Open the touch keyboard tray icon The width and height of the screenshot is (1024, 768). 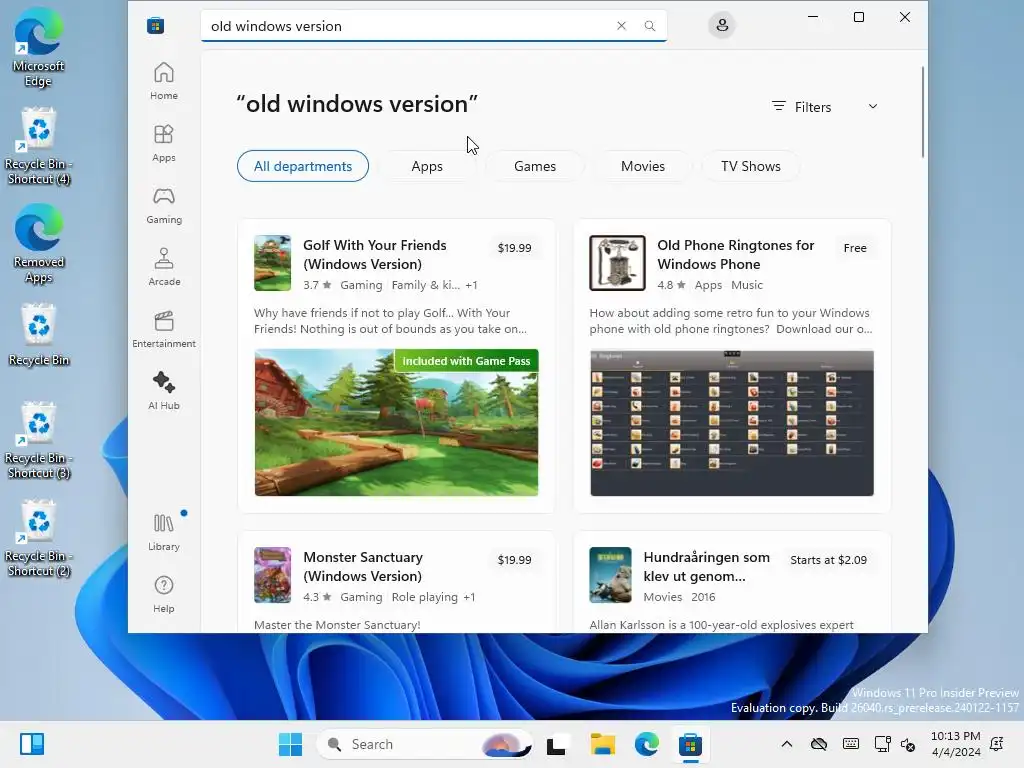851,744
